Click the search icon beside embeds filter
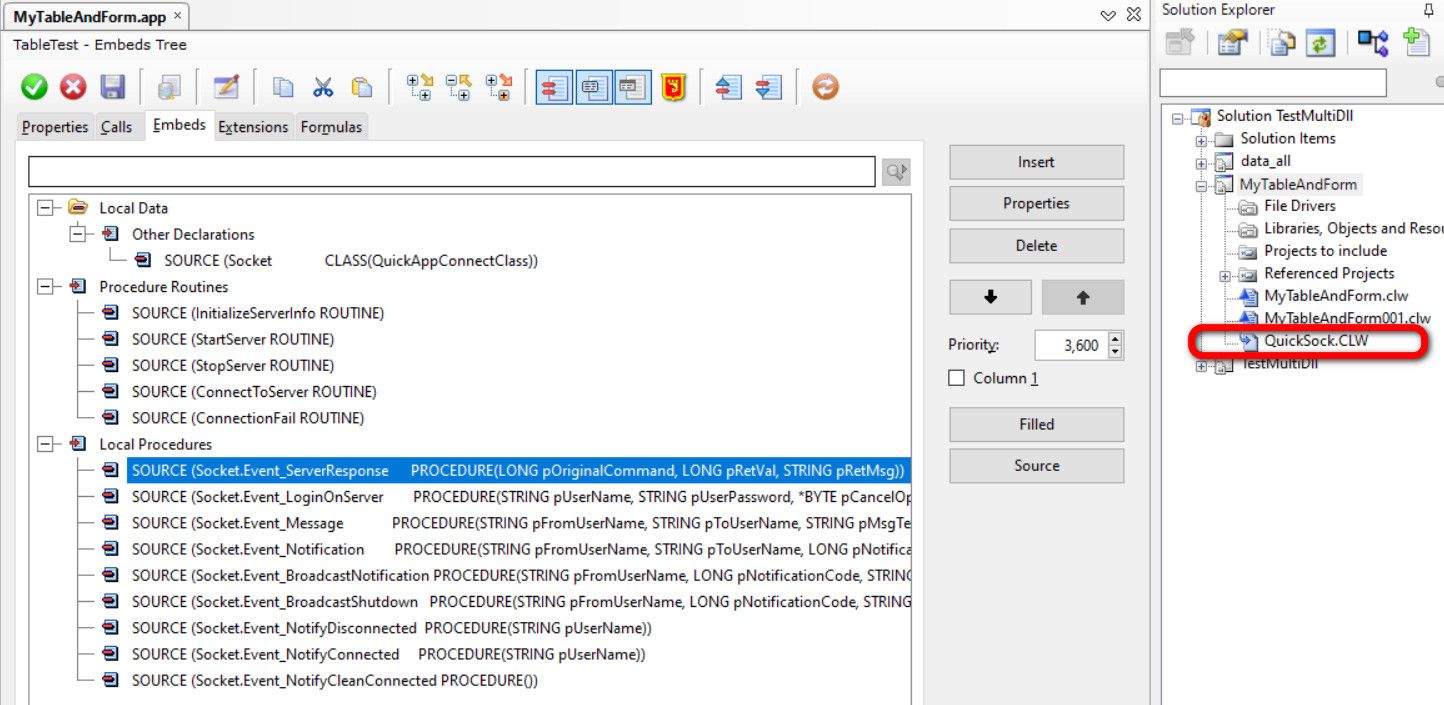Screen dimensions: 1444x705 [x=896, y=172]
